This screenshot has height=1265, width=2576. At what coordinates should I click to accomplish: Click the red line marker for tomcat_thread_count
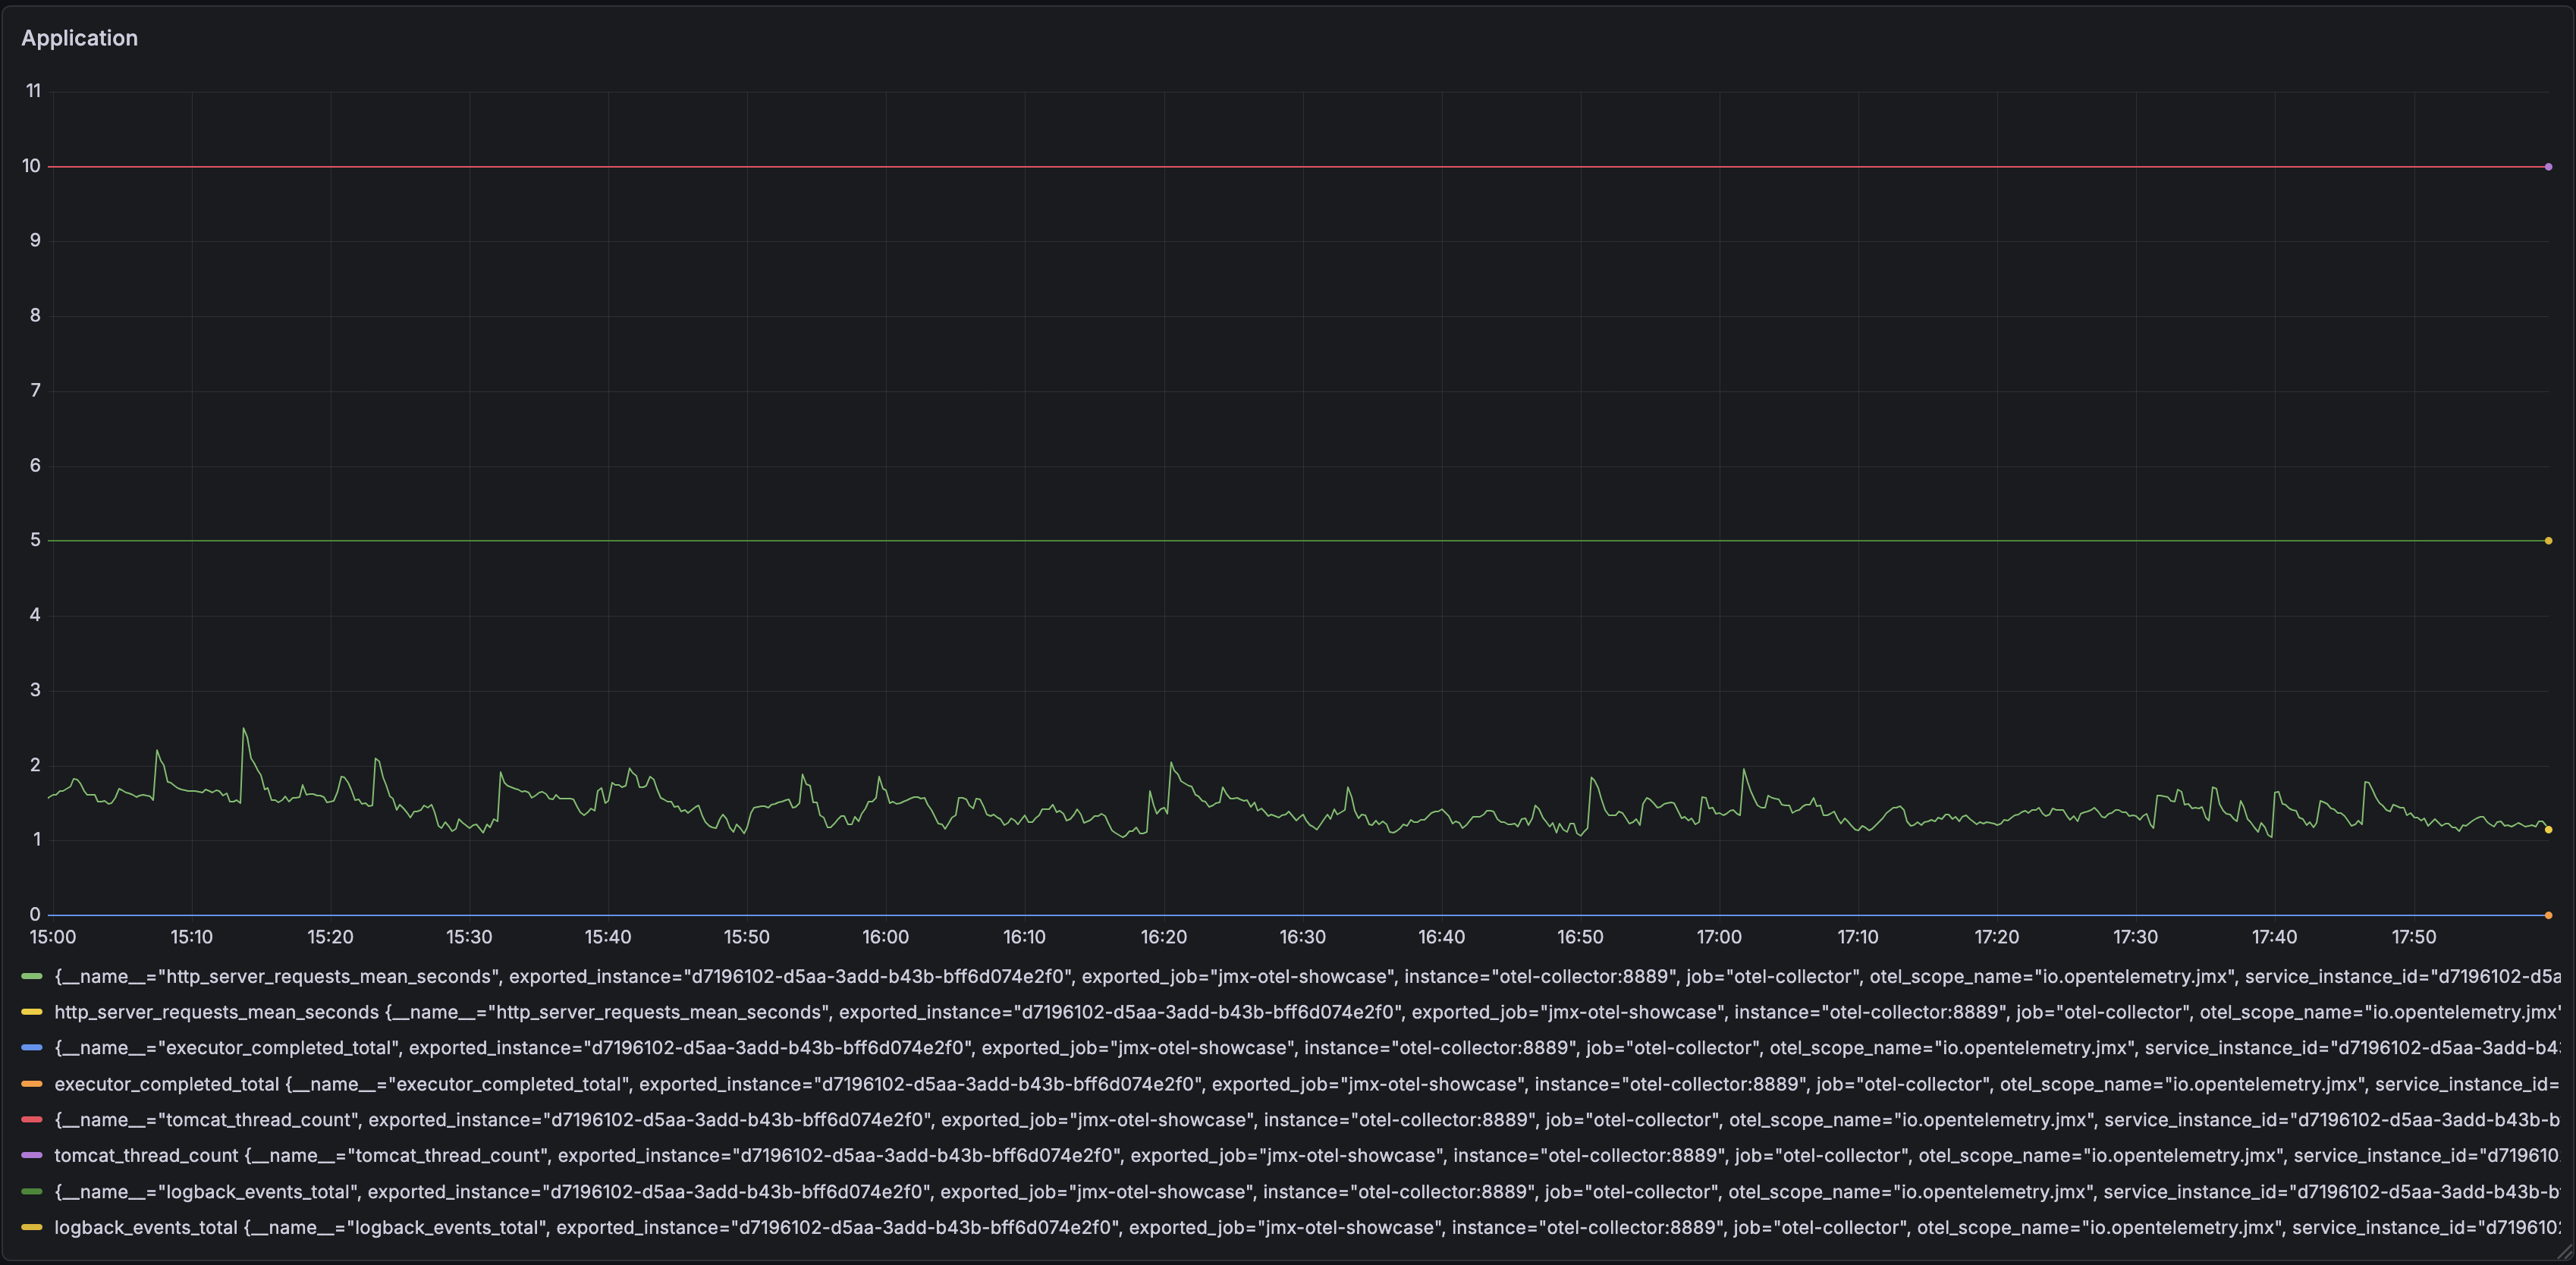[33, 1120]
